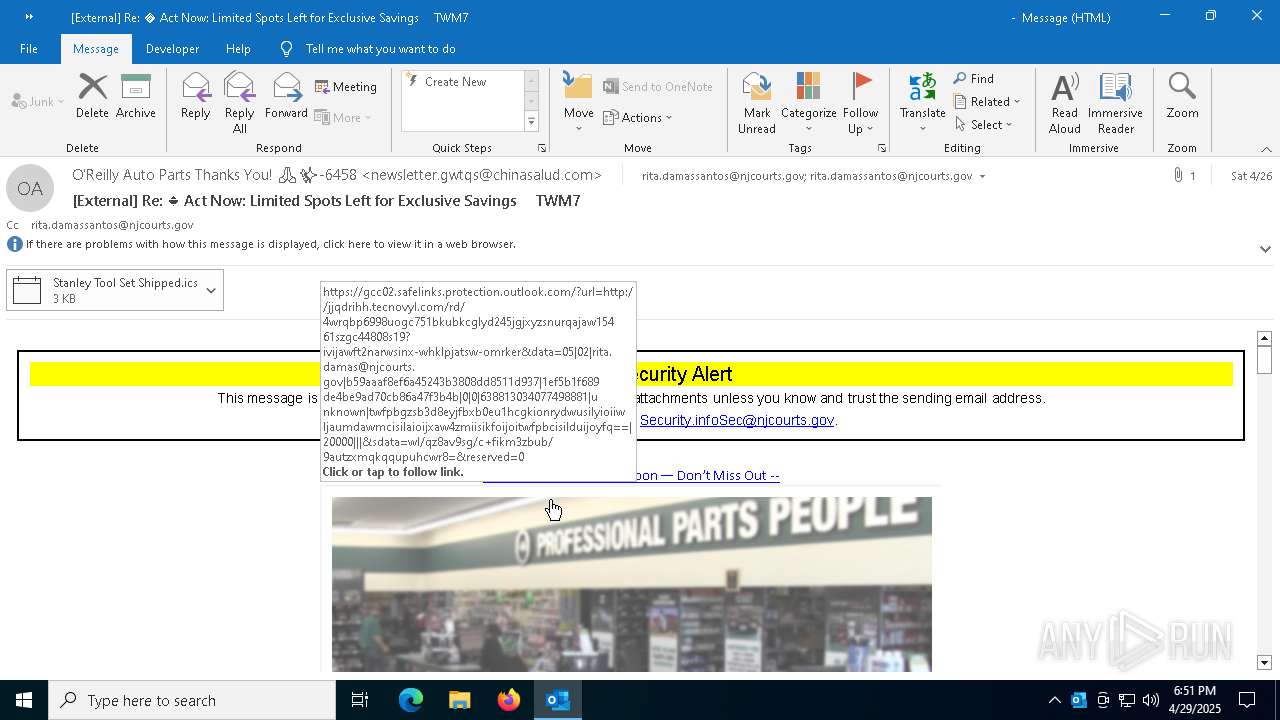Image resolution: width=1280 pixels, height=720 pixels.
Task: Start Read Aloud
Action: point(1064,102)
